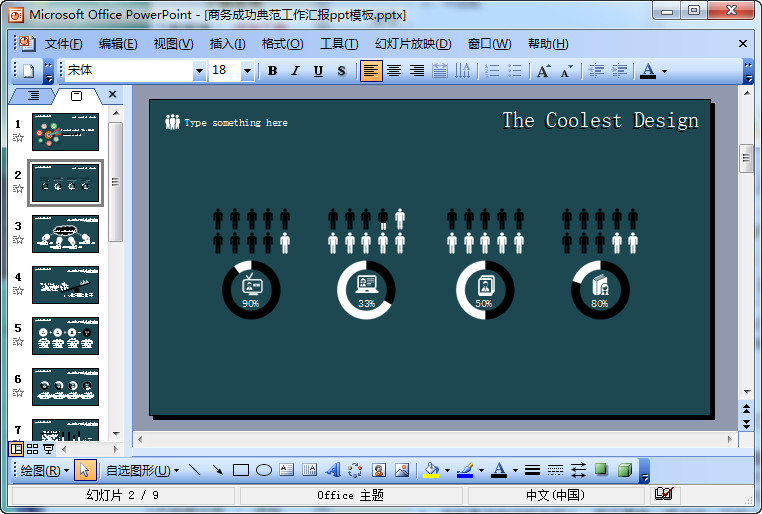762x514 pixels.
Task: Click the font size field showing 18
Action: 225,70
